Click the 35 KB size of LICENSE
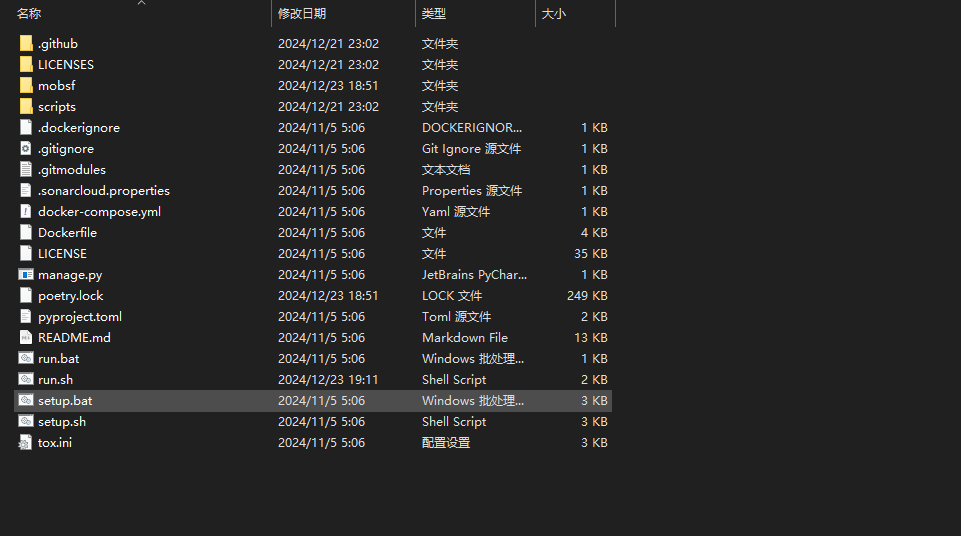The height and width of the screenshot is (536, 961). (x=591, y=253)
